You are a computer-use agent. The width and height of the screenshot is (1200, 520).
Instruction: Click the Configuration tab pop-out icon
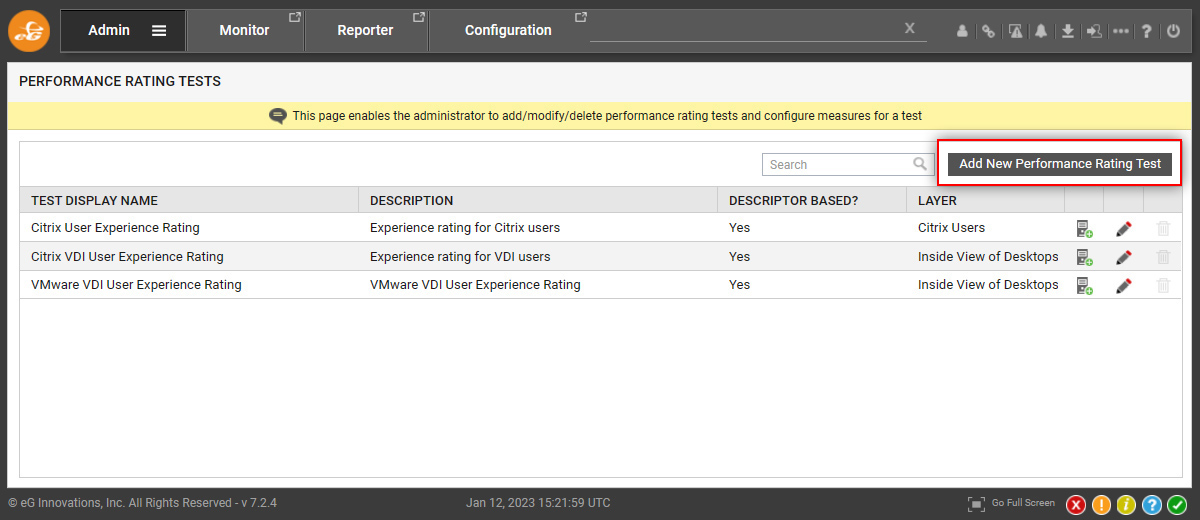pyautogui.click(x=581, y=17)
